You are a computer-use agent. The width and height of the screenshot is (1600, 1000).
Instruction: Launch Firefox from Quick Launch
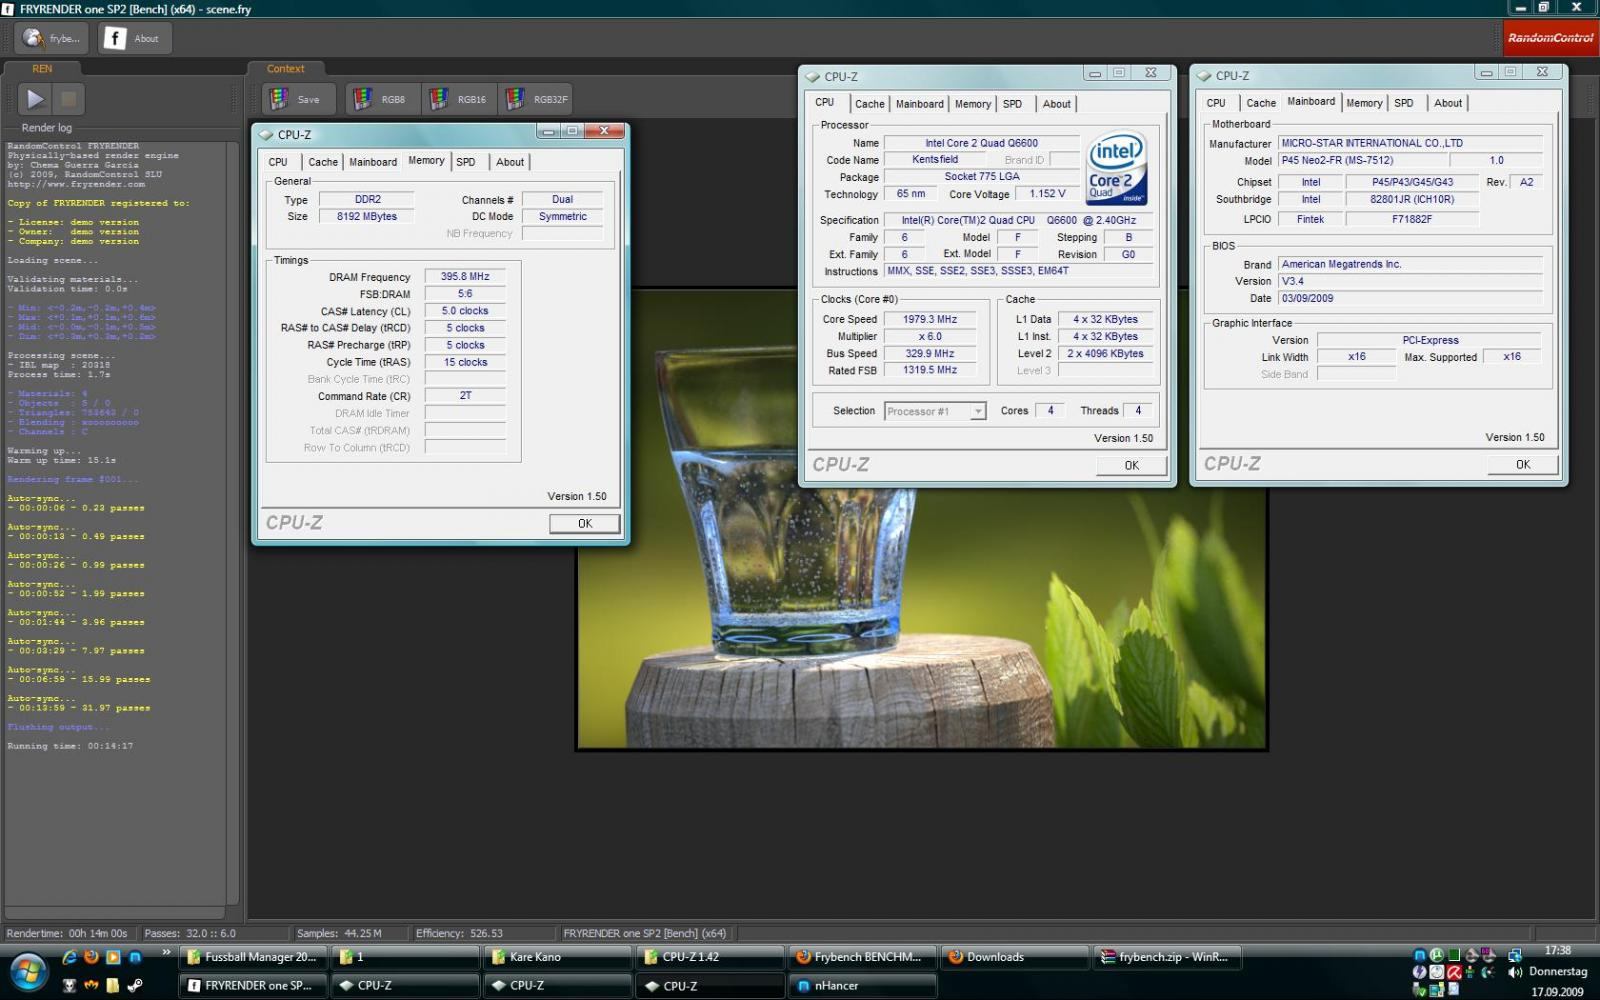point(91,957)
